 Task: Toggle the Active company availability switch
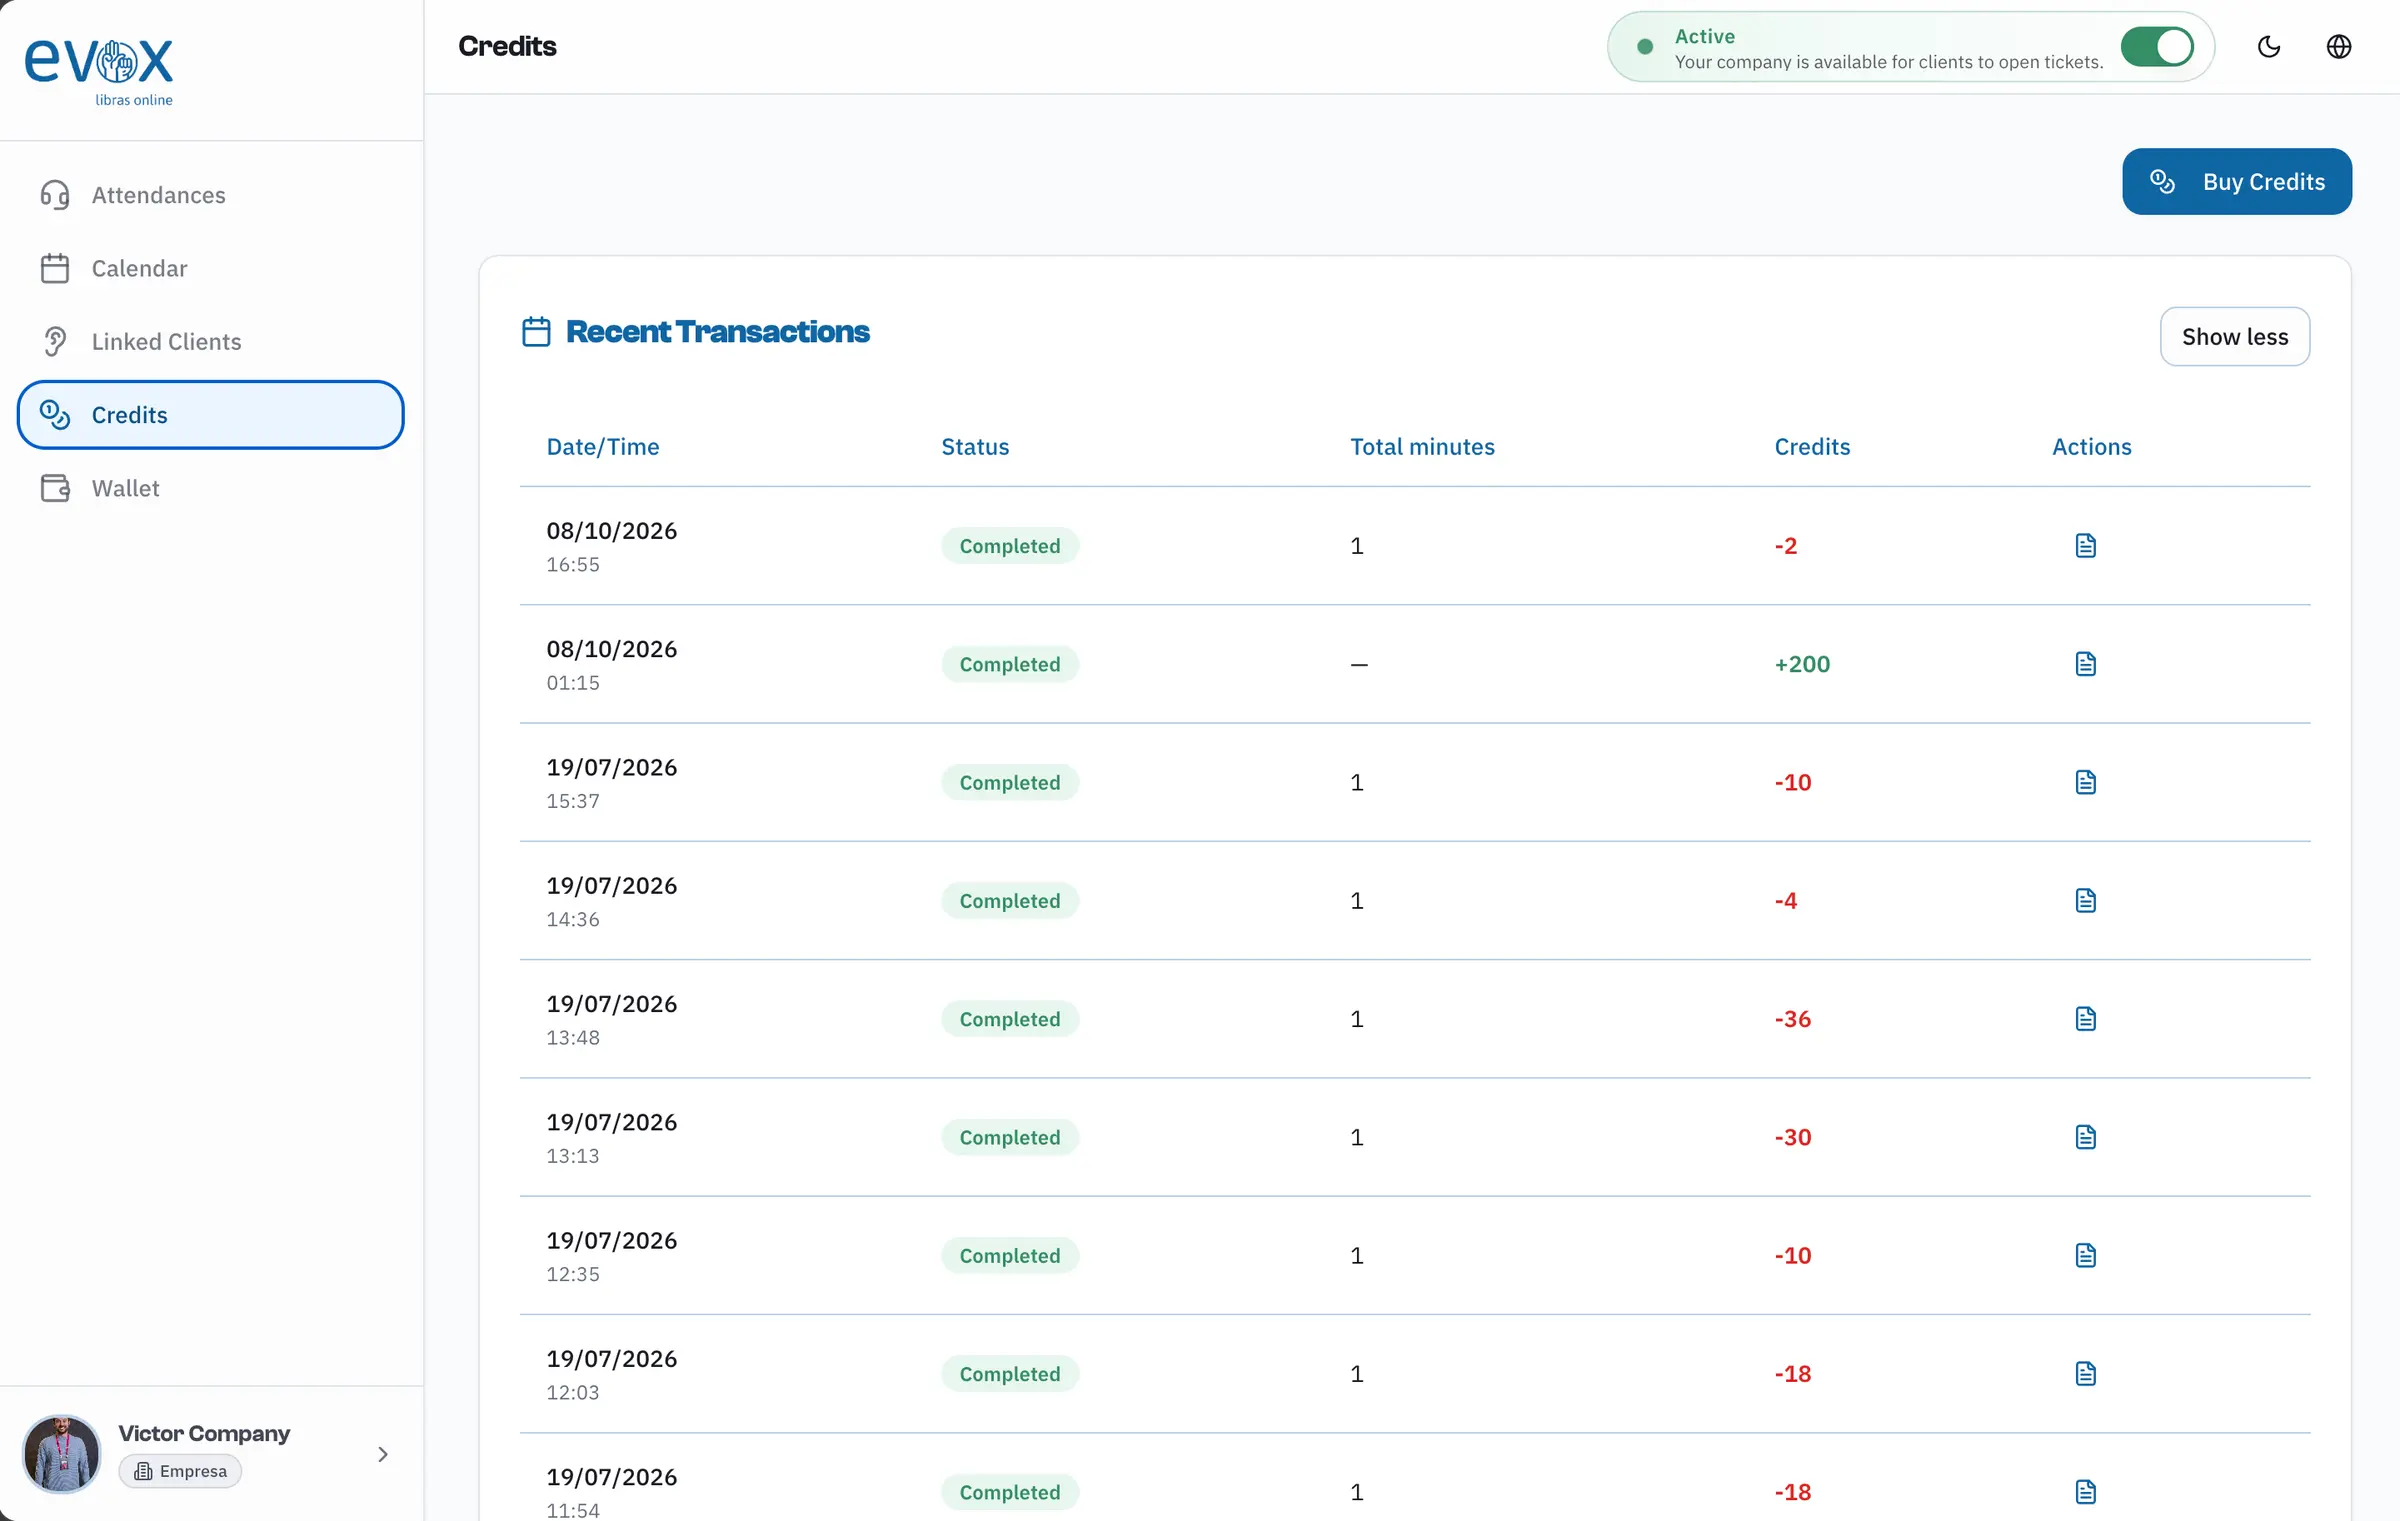[x=2157, y=47]
